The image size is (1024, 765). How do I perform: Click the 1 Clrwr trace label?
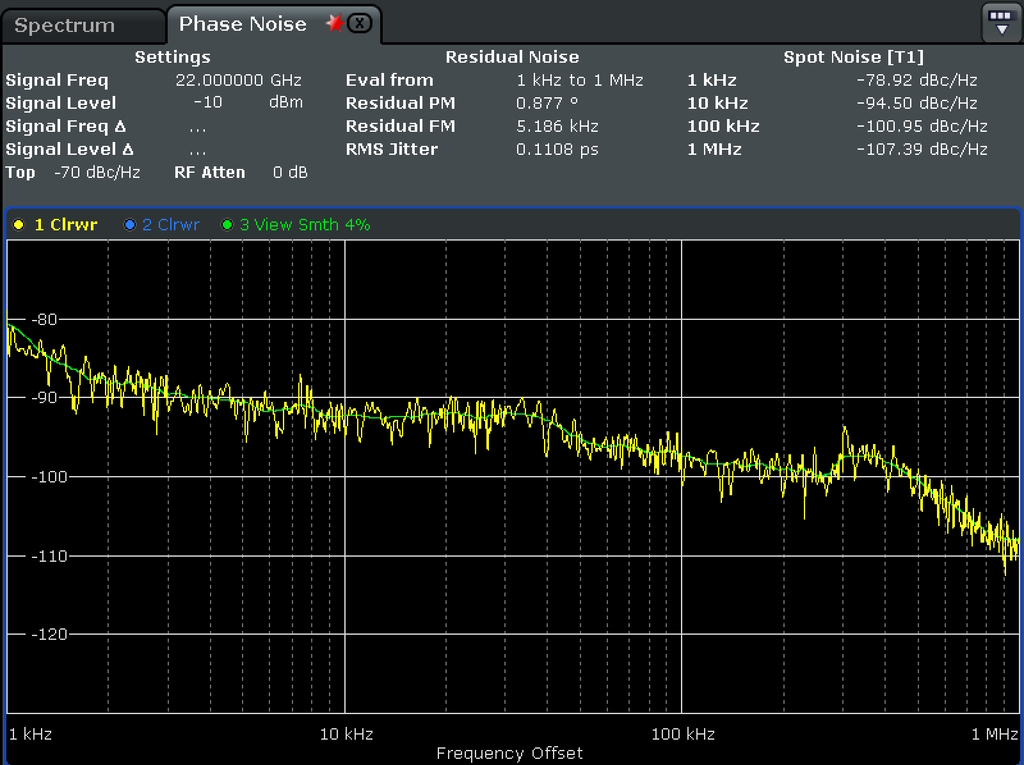(66, 225)
